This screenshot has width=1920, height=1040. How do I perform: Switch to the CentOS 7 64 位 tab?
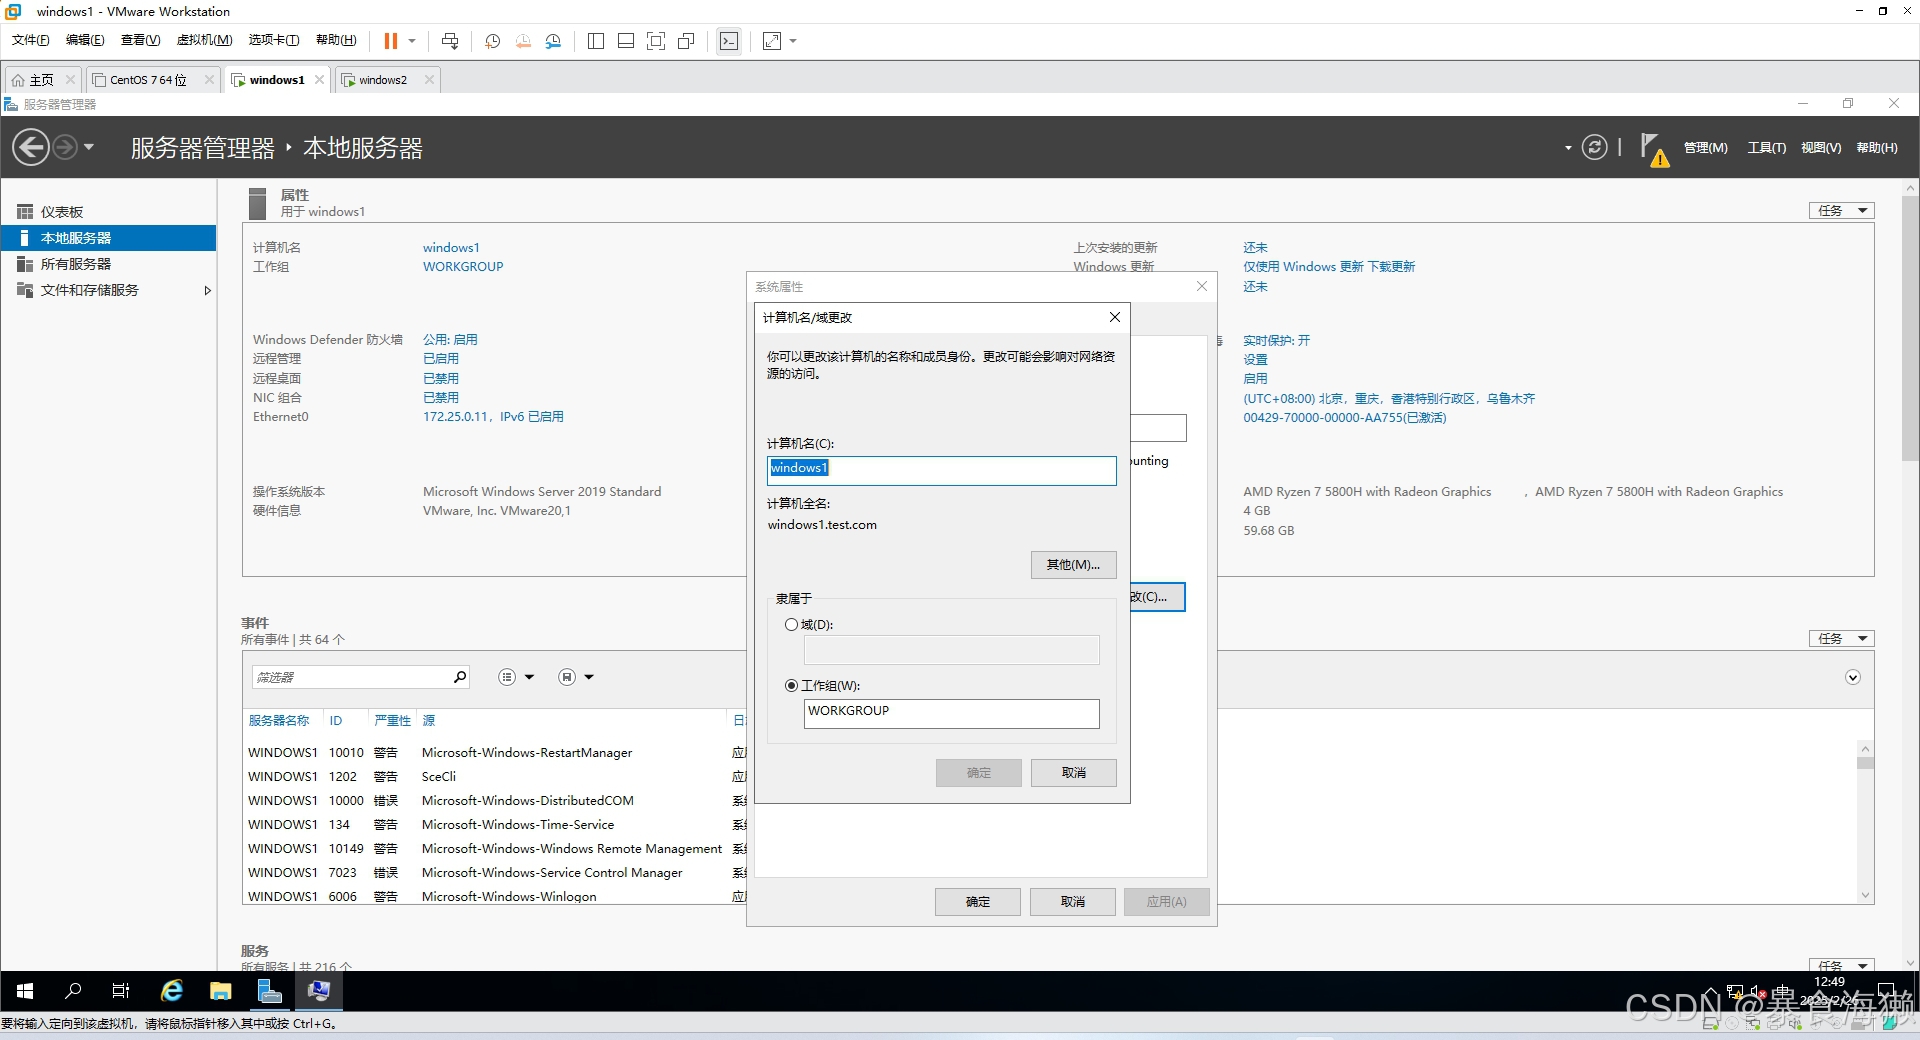point(152,80)
